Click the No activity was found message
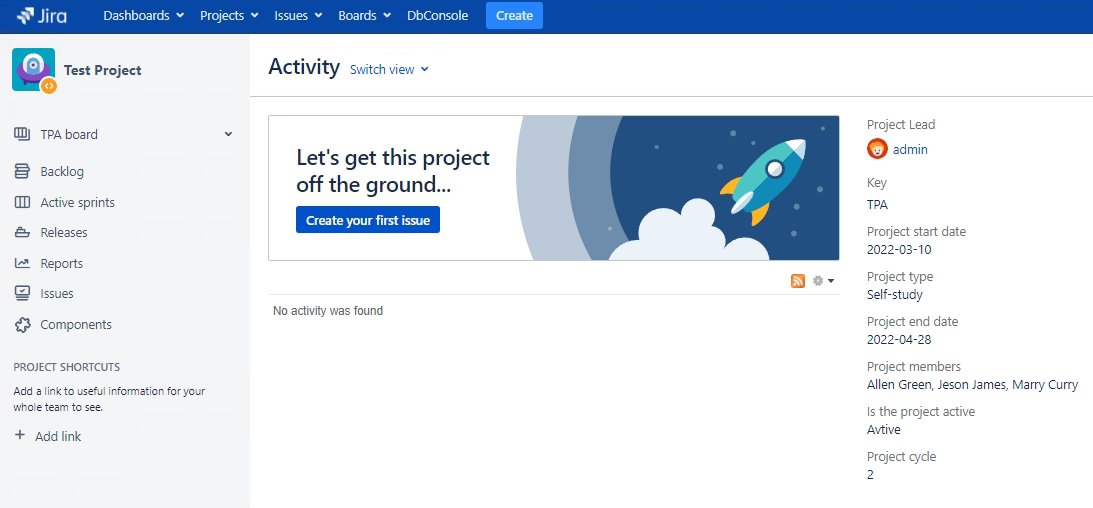This screenshot has height=508, width=1093. click(x=328, y=311)
